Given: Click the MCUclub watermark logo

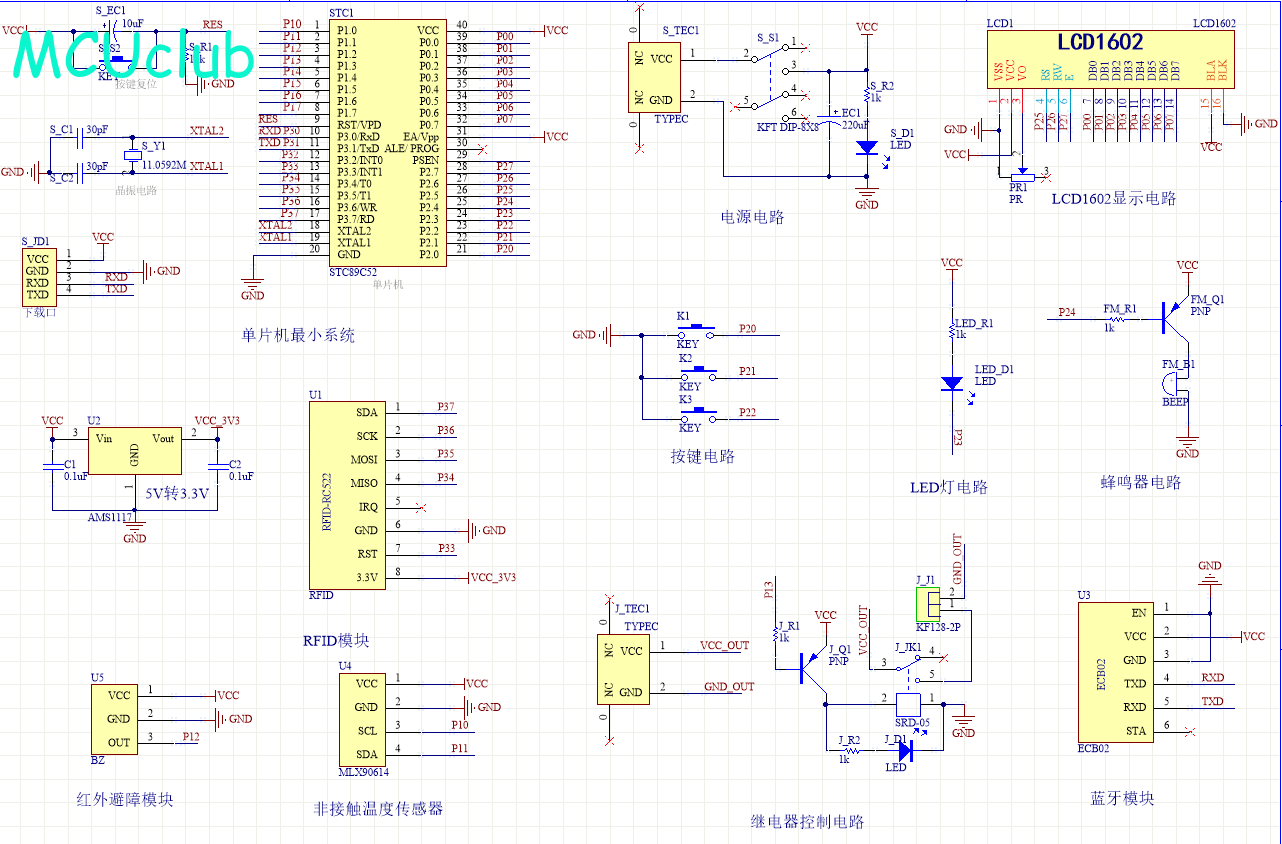Looking at the screenshot, I should point(133,57).
